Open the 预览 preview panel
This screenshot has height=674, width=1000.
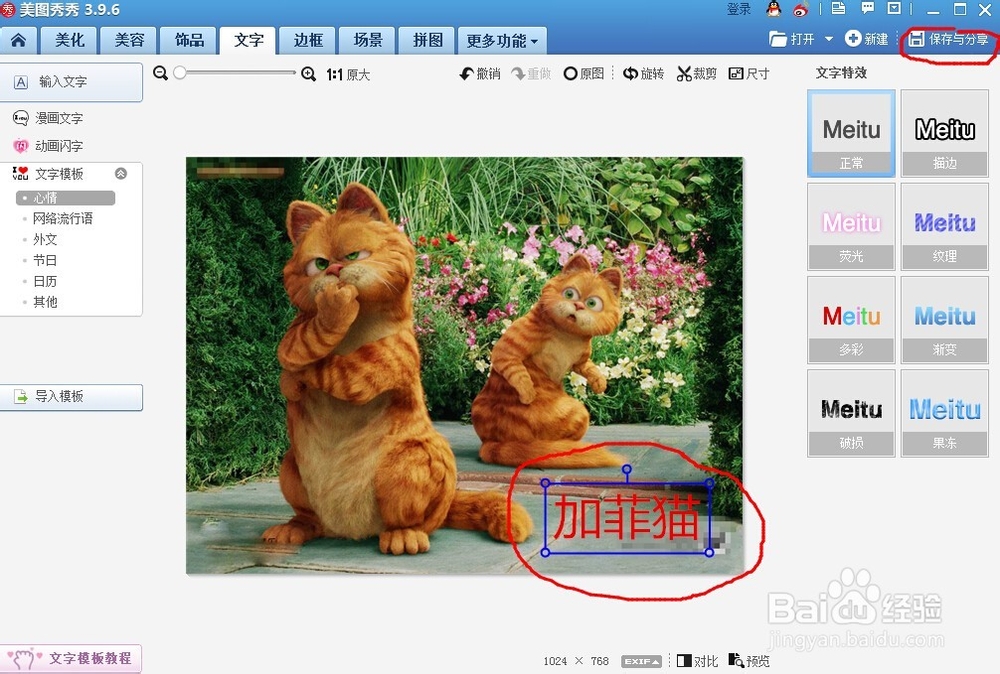tap(748, 660)
